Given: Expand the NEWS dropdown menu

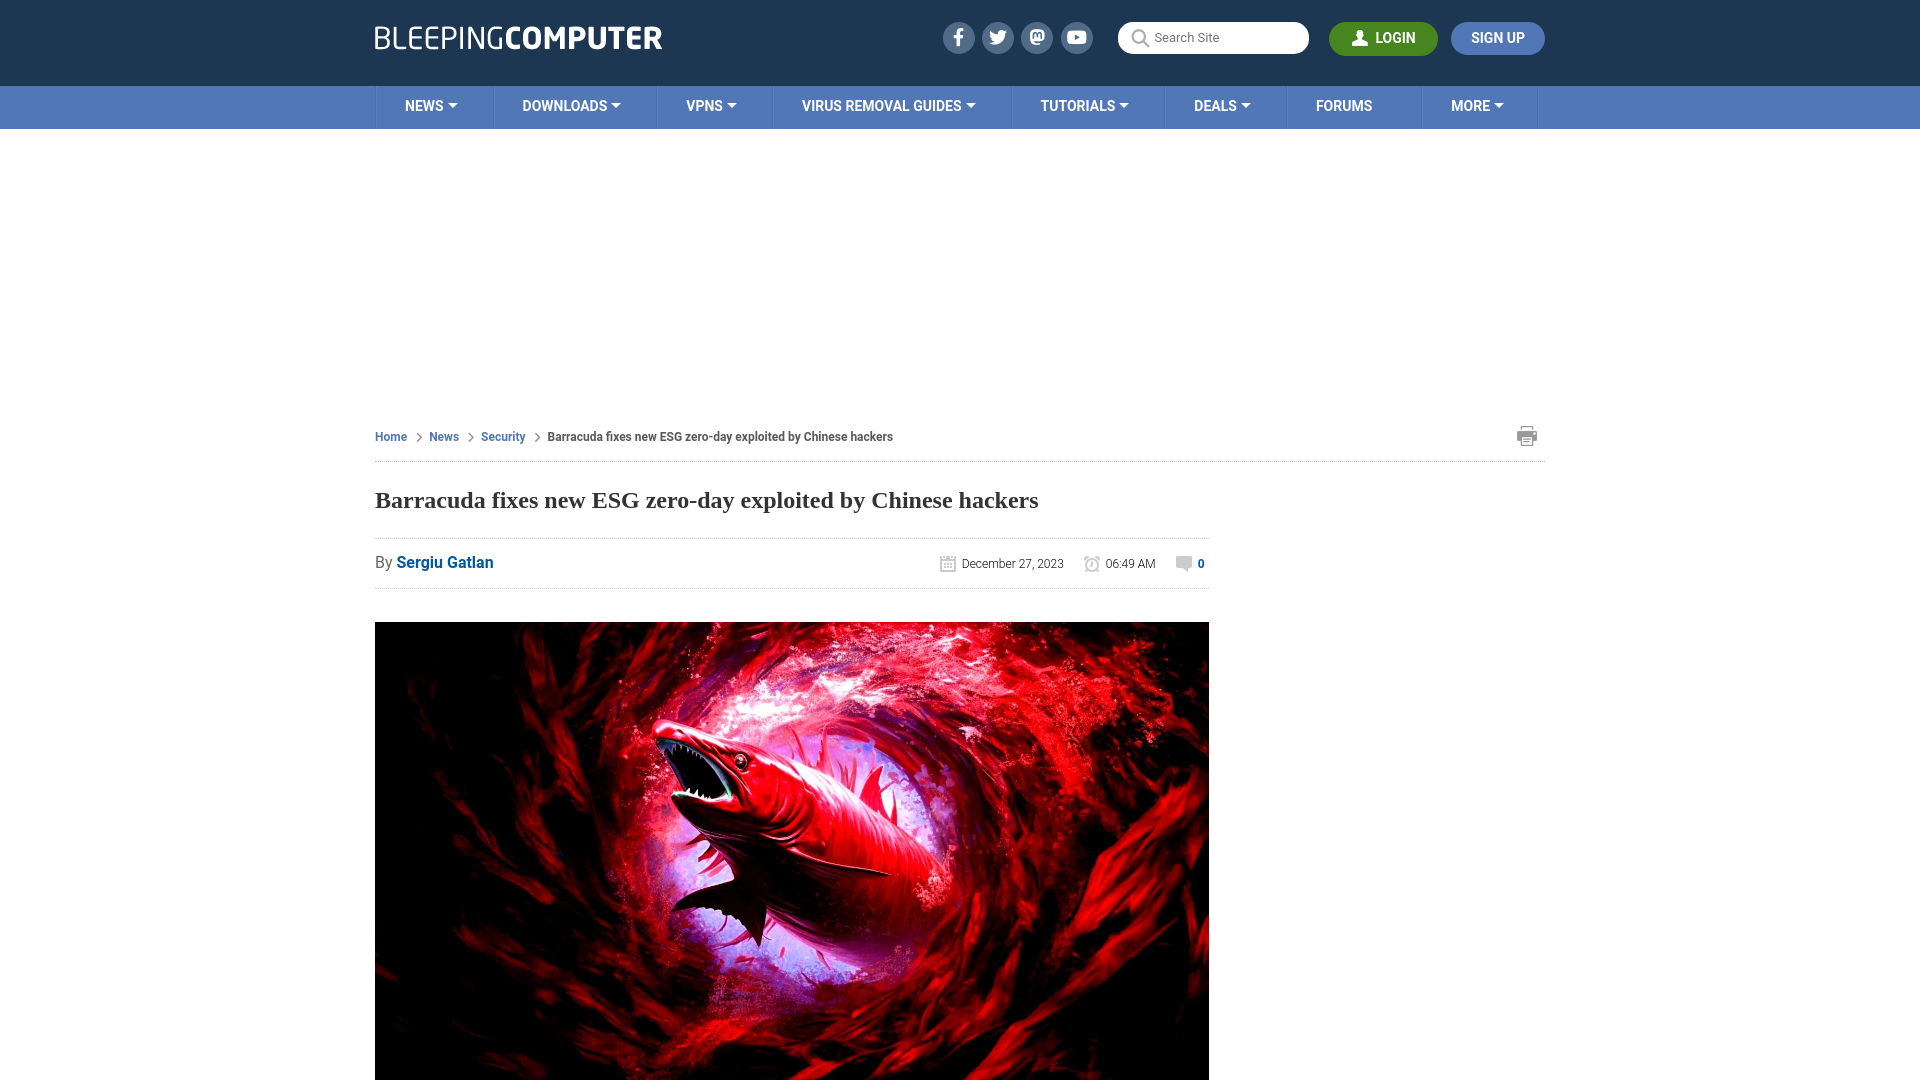Looking at the screenshot, I should tap(431, 105).
